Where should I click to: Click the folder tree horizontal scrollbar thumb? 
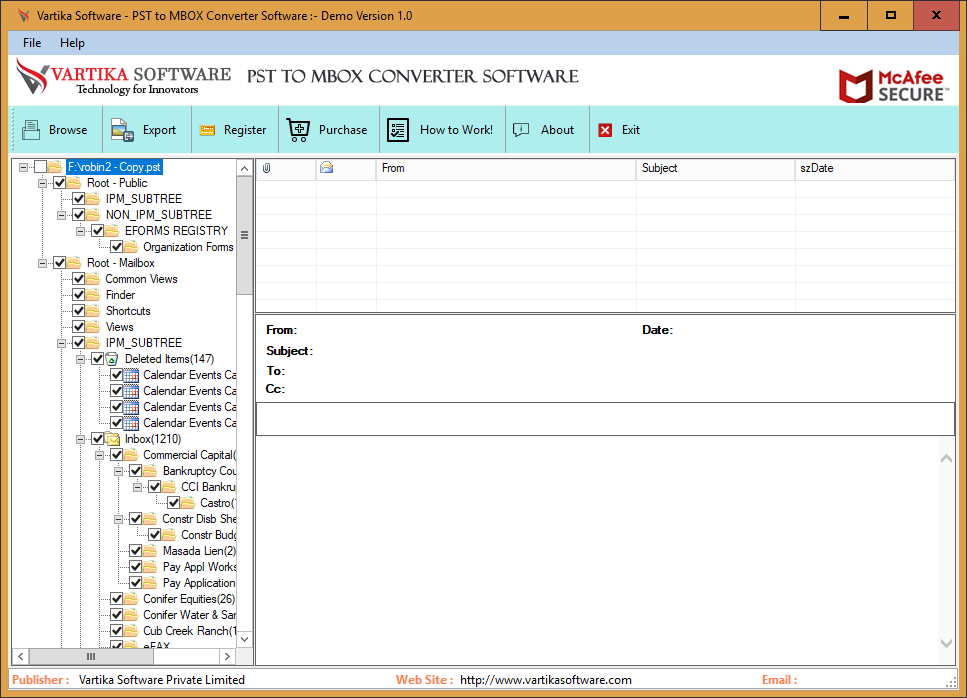(91, 657)
